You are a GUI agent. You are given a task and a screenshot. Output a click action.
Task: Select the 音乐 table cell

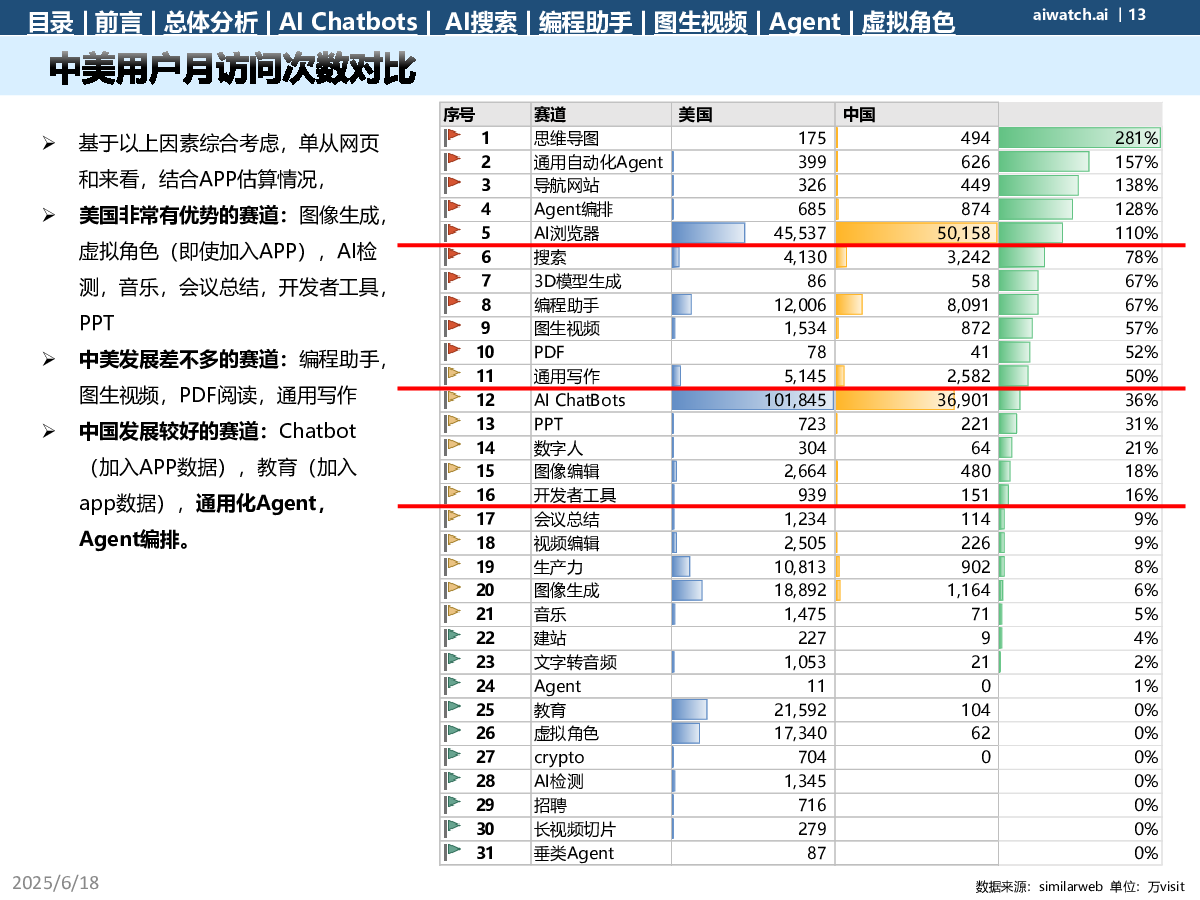click(x=600, y=614)
